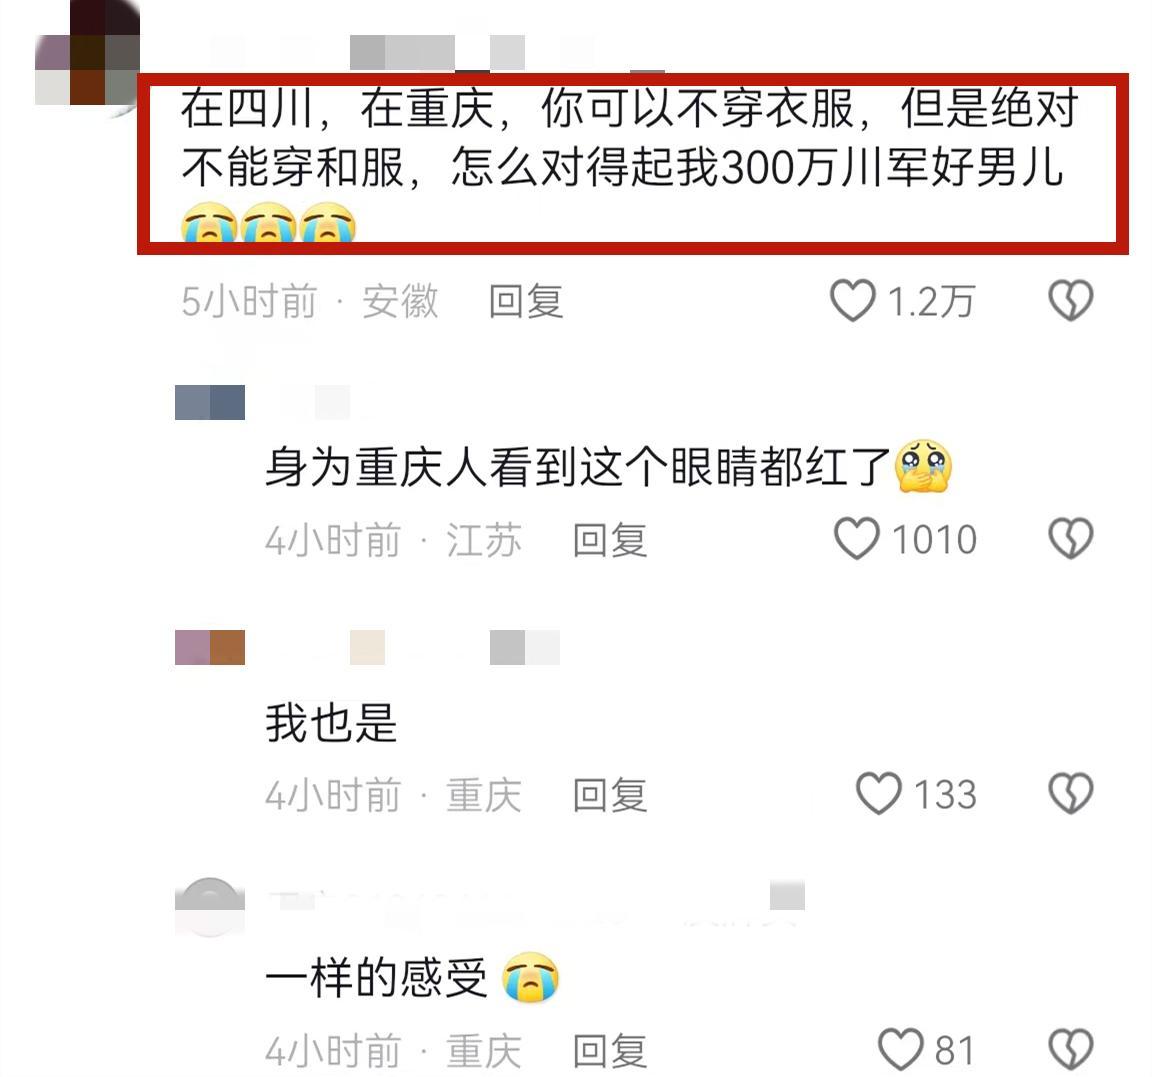This screenshot has height=1077, width=1152.
Task: Dislike the 一样的感受 reply
Action: (1070, 1049)
